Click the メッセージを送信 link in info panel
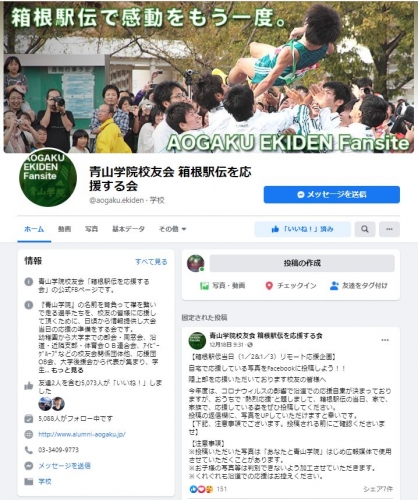Viewport: 418px width, 500px height. (64, 466)
